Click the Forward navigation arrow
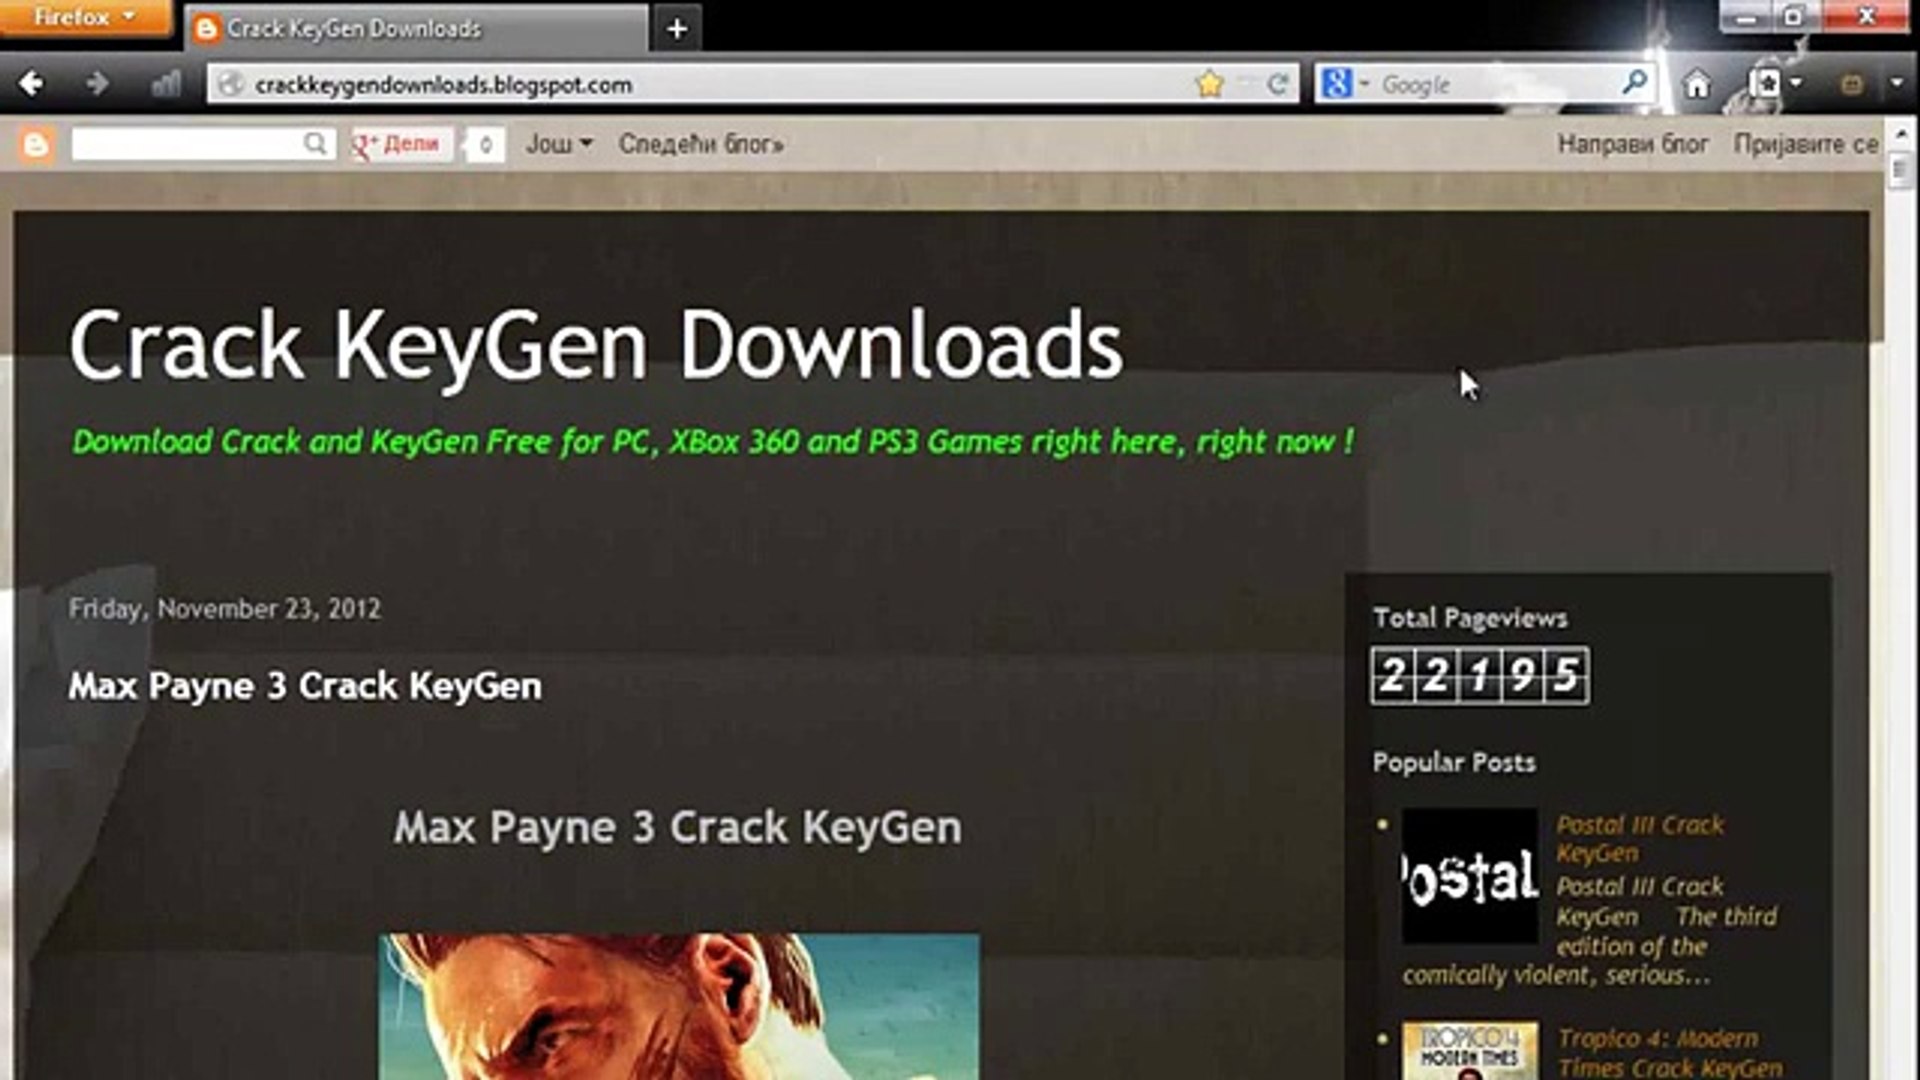Viewport: 1920px width, 1080px height. click(x=97, y=84)
